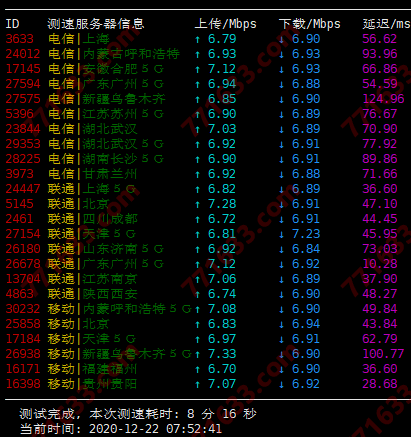Select the 联通 四川成都 server entry
411x437 pixels.
point(93,219)
